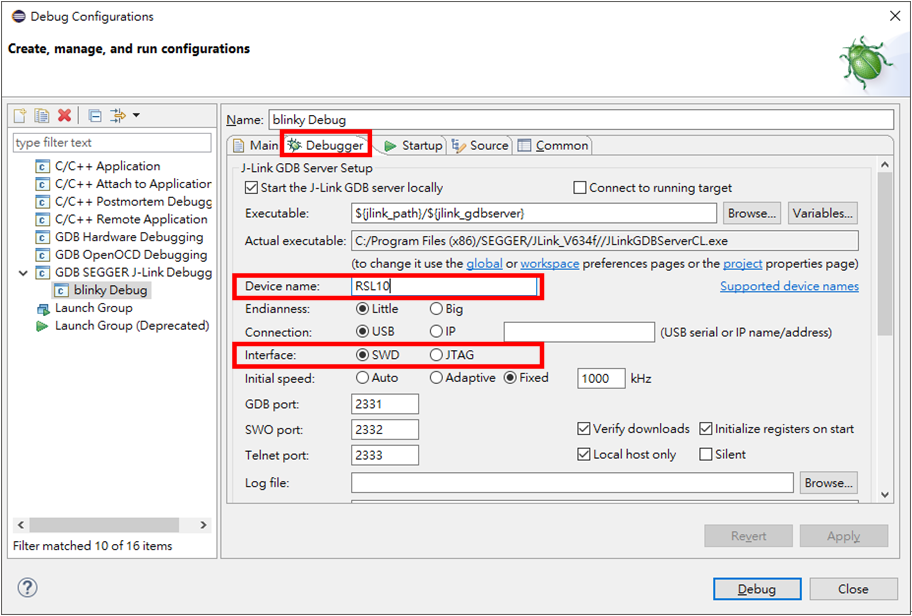Click the help question mark icon
This screenshot has width=912, height=616.
click(27, 589)
